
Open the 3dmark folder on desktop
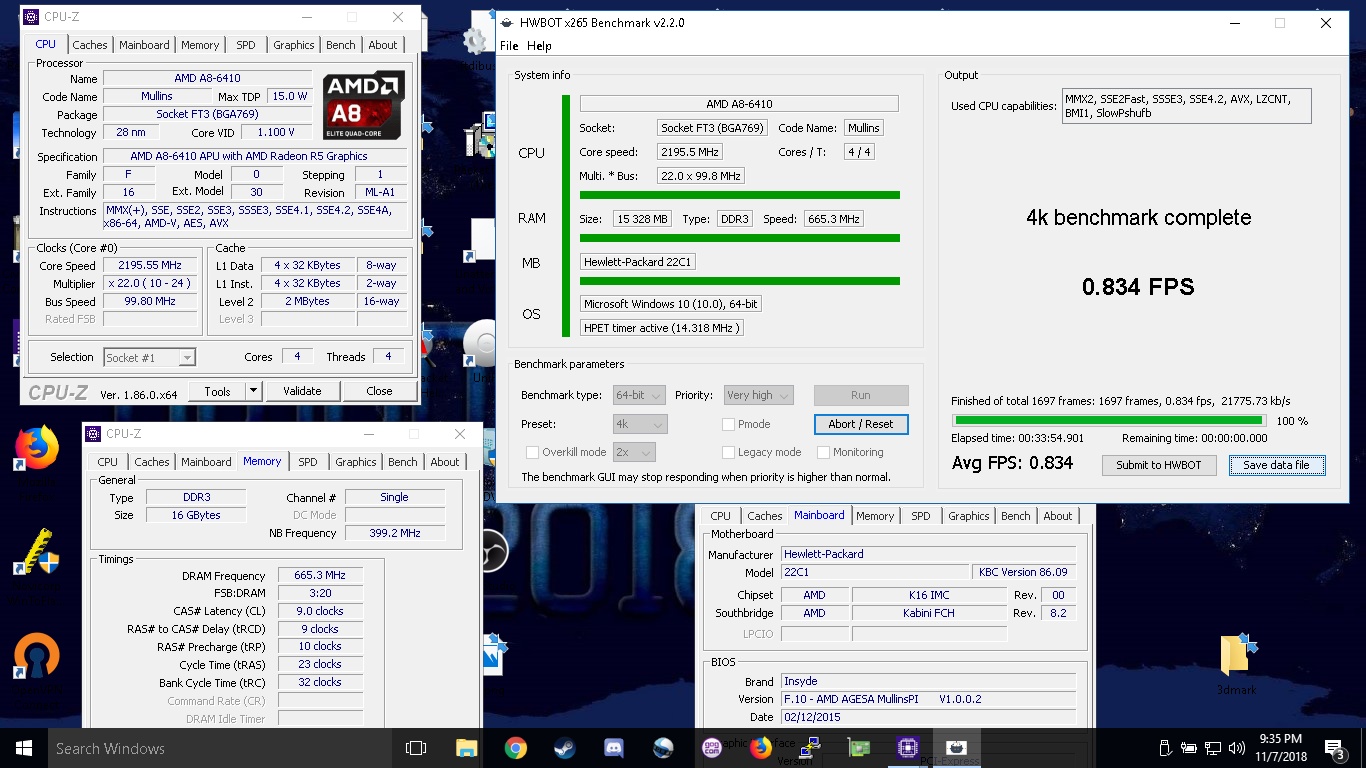coord(1237,663)
